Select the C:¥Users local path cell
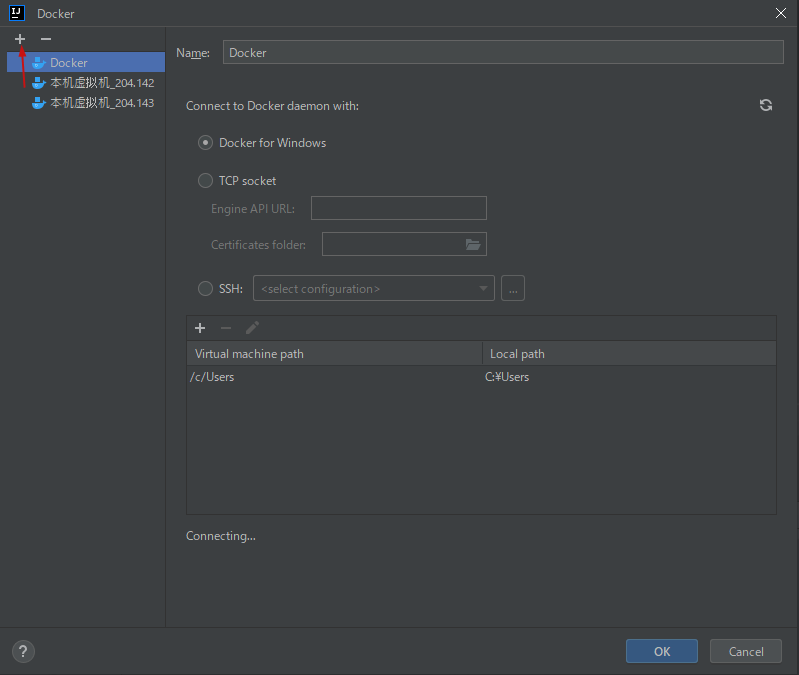The width and height of the screenshot is (799, 675). (629, 377)
